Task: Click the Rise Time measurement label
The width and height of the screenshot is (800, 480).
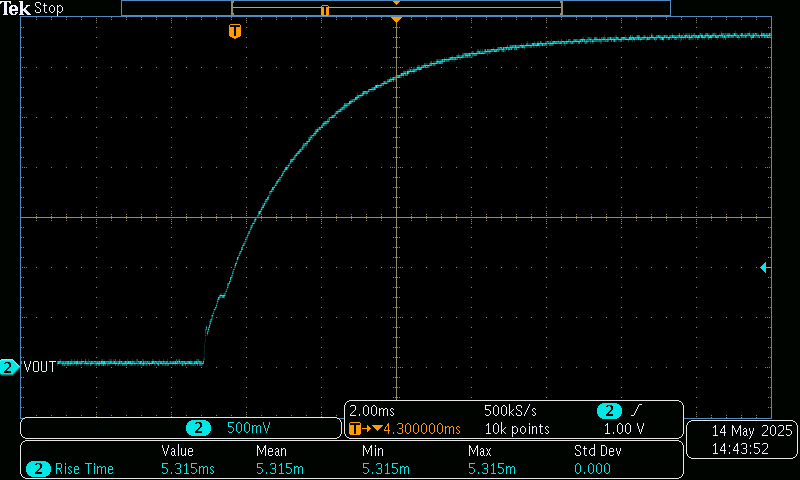Action: 84,469
